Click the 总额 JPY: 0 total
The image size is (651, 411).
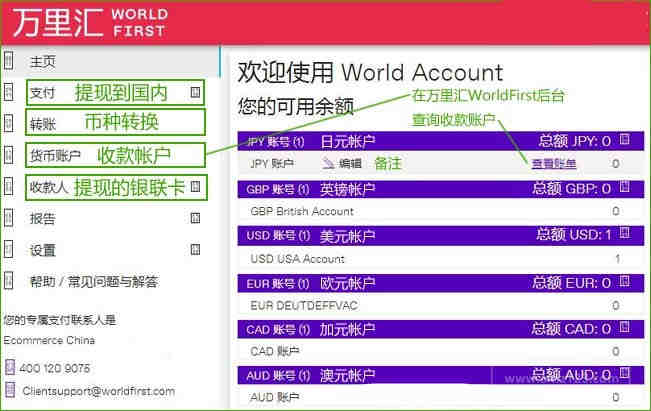pos(575,141)
